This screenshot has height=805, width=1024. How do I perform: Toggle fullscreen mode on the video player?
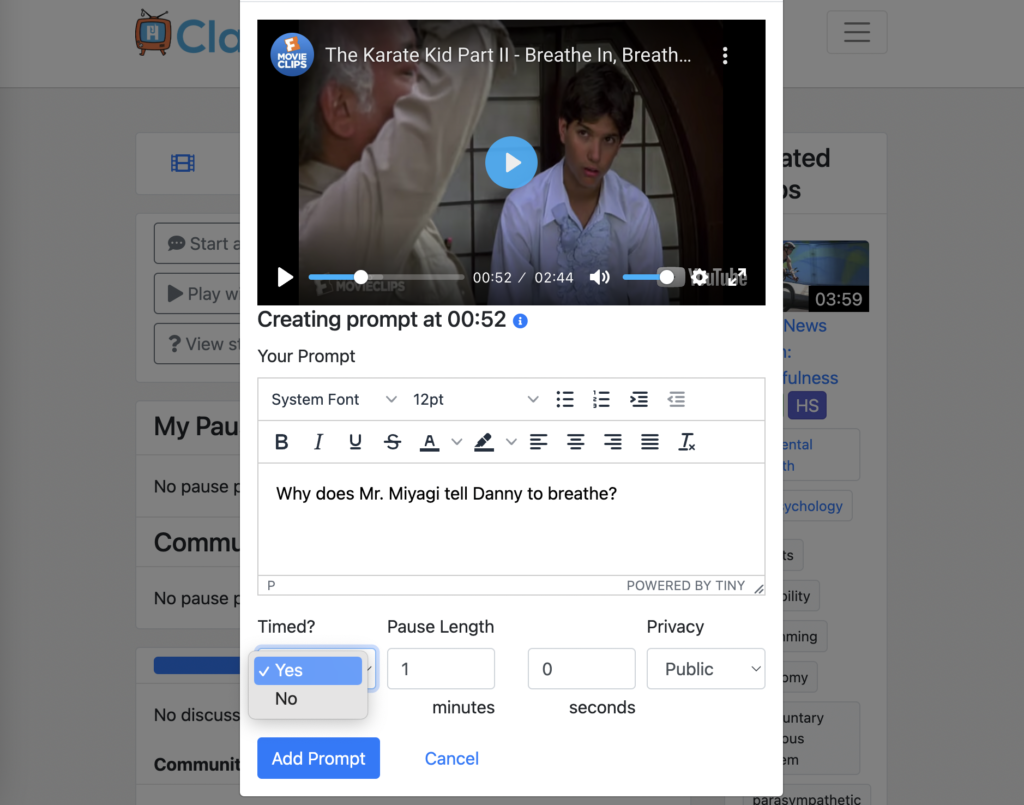click(737, 277)
